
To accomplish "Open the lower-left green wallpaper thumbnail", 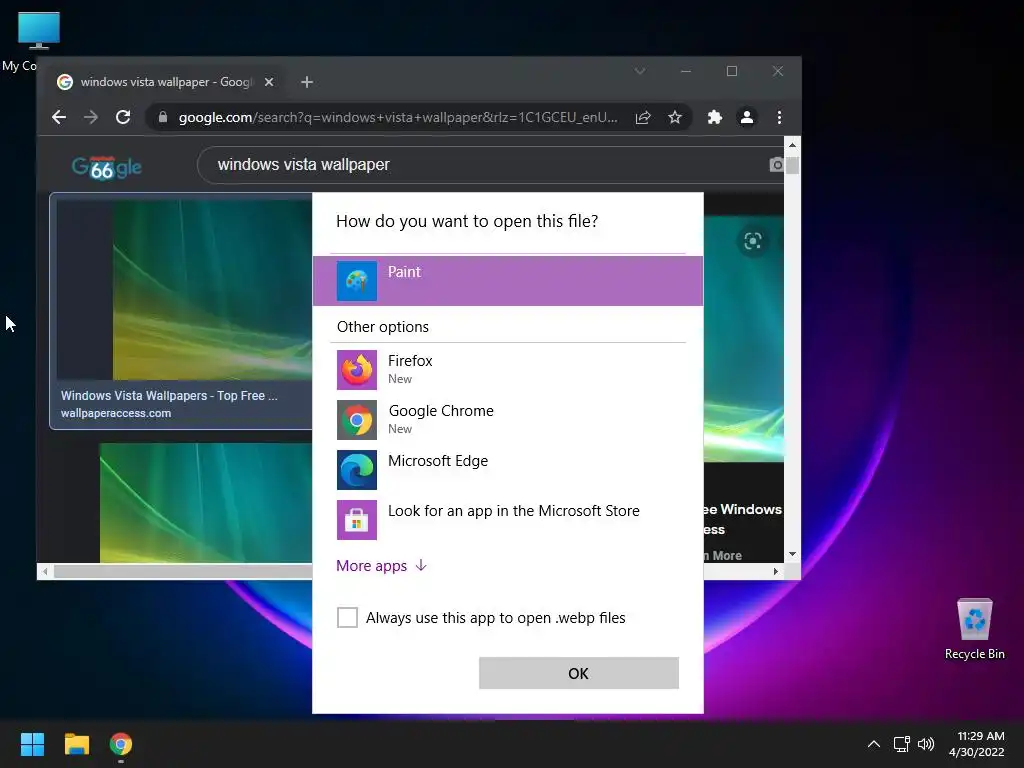I will [206, 503].
